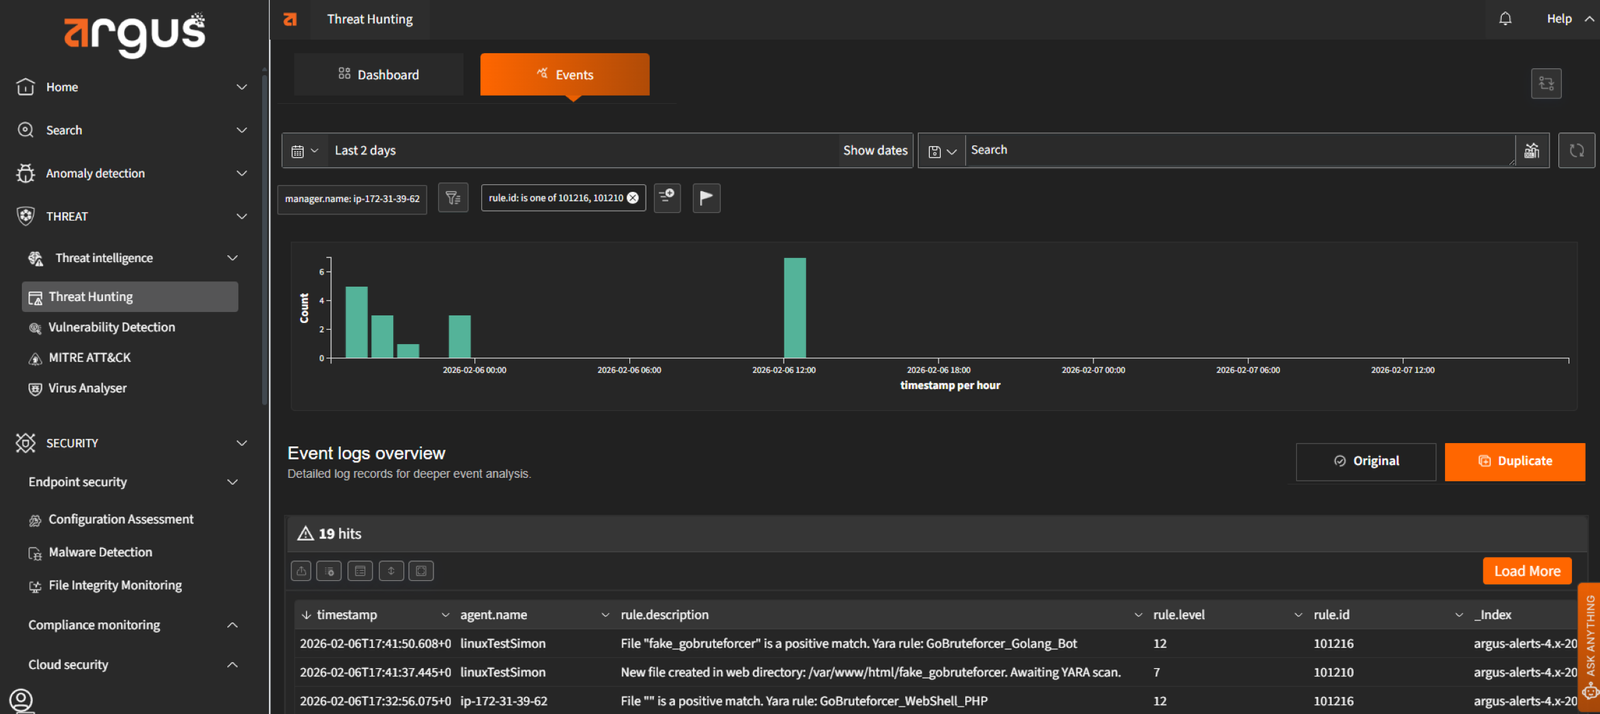Click the add filter icon

tap(667, 198)
